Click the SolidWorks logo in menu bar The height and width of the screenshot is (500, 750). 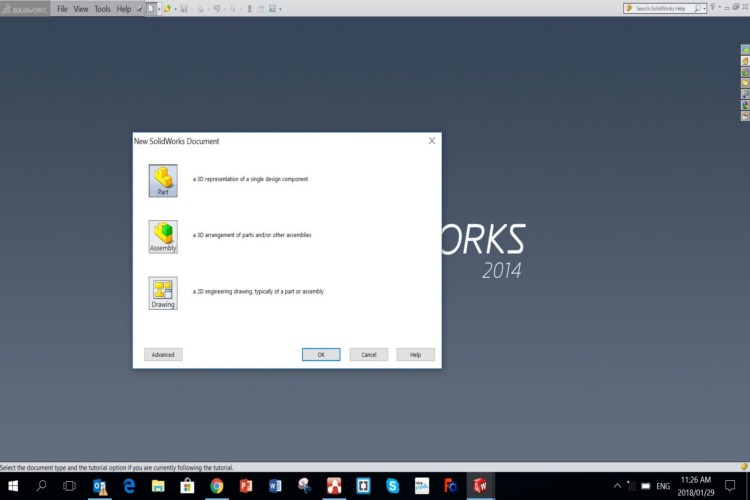click(25, 9)
